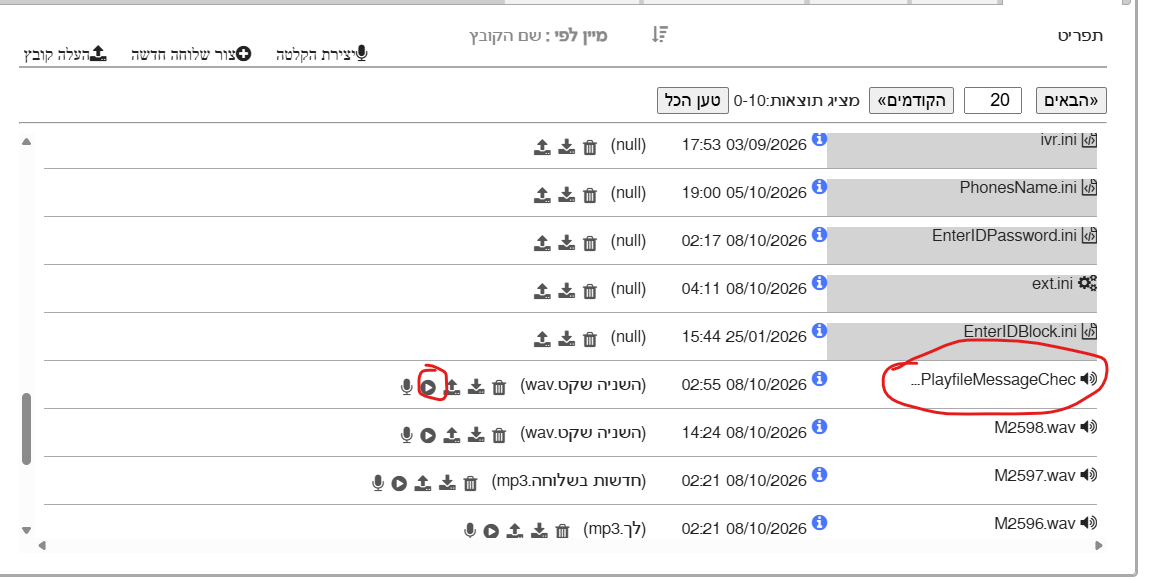Click info icon for EnterIDPassword.ini
The image size is (1149, 580).
click(819, 234)
